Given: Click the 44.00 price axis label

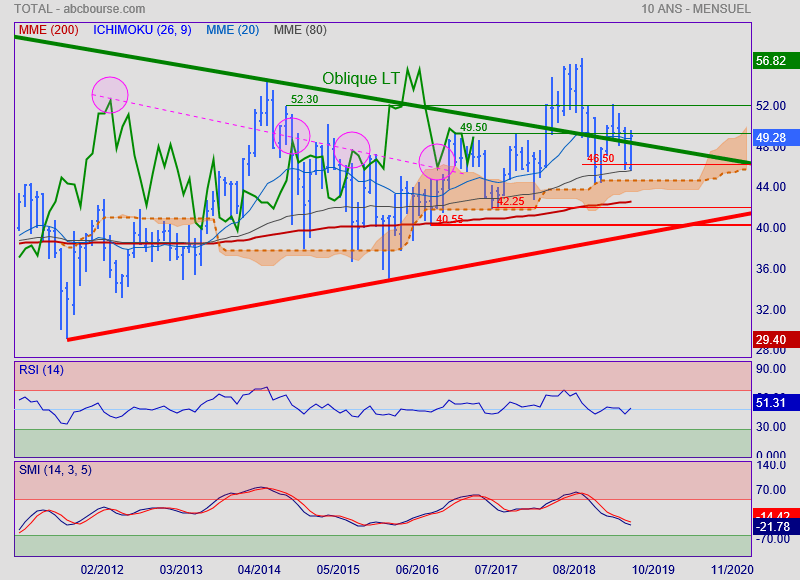Looking at the screenshot, I should click(x=771, y=187).
